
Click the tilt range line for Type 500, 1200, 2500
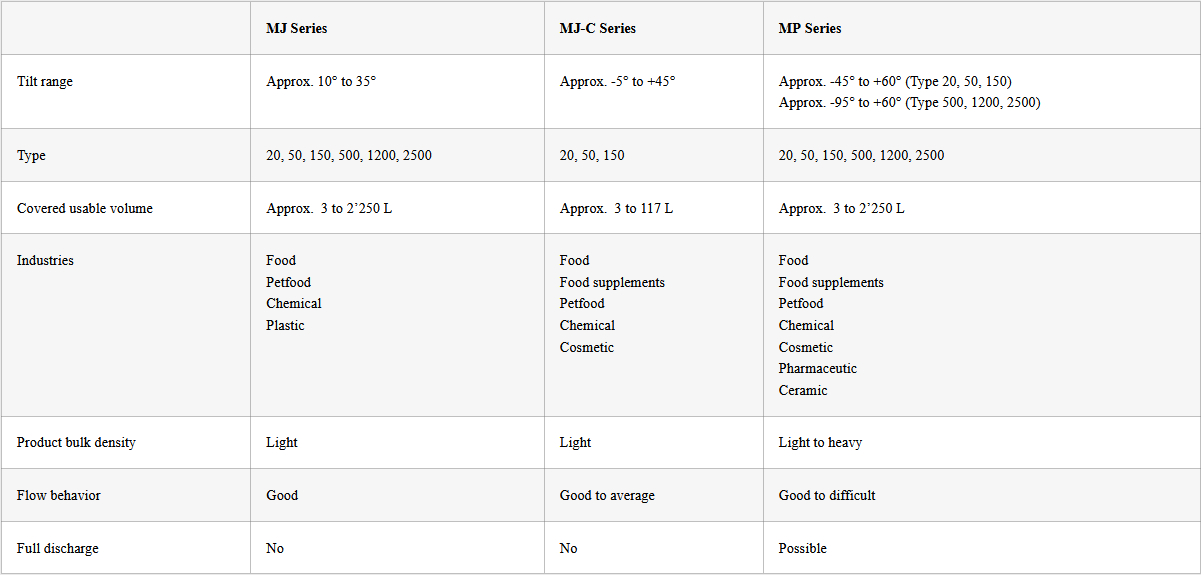(909, 103)
